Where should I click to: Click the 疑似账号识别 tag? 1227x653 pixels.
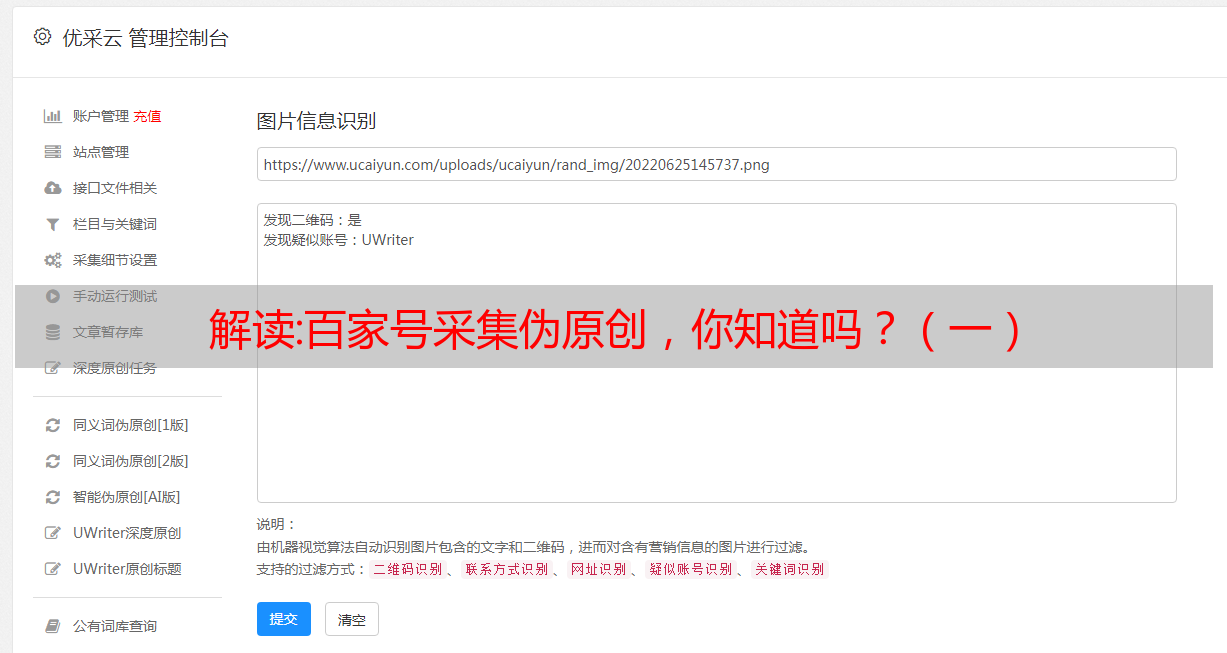point(690,569)
